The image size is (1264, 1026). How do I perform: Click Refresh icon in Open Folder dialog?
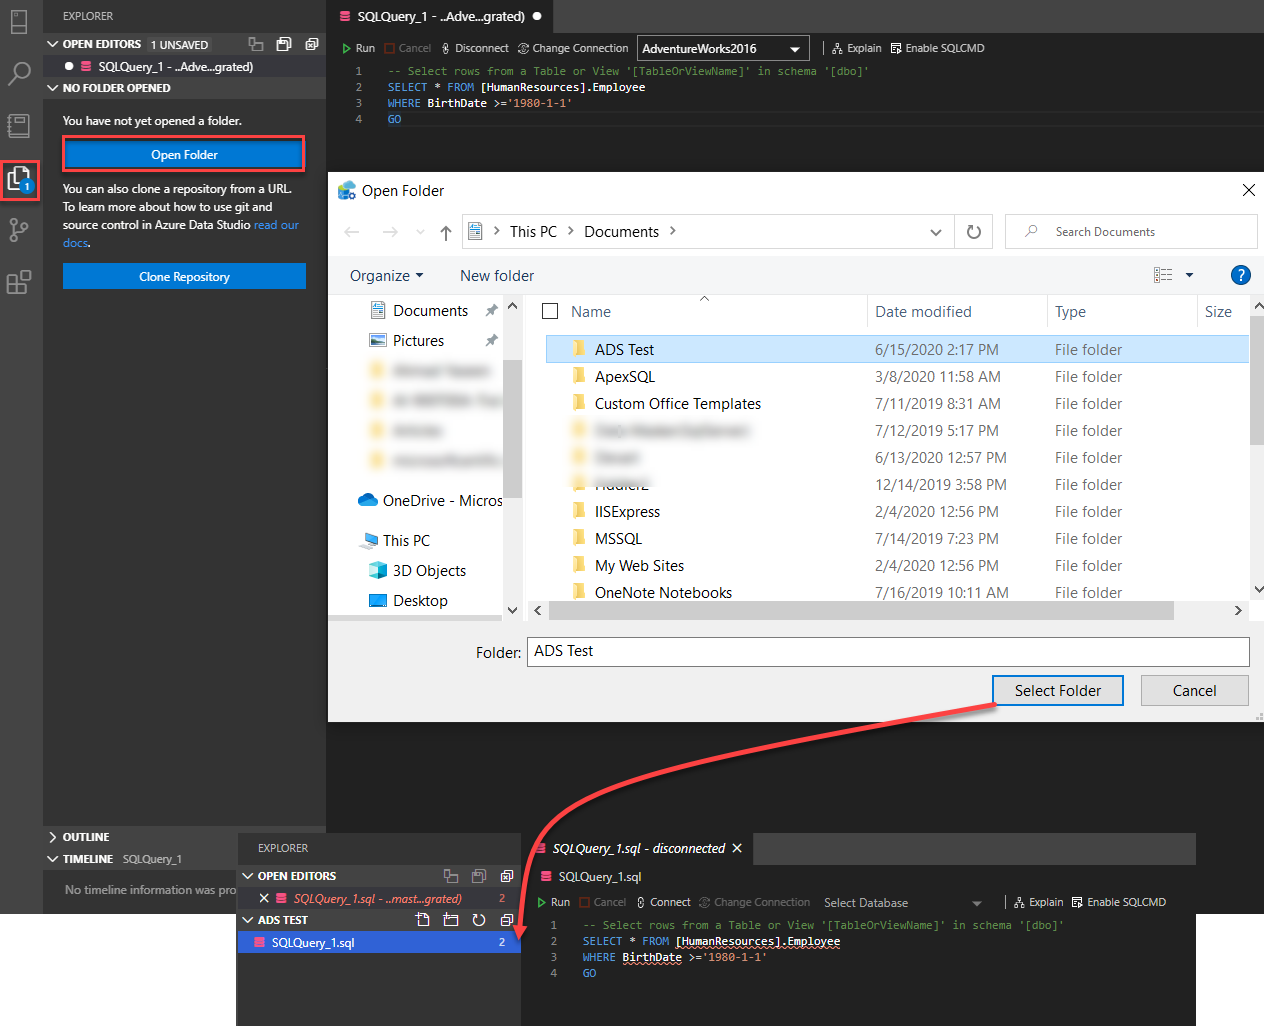click(x=974, y=232)
